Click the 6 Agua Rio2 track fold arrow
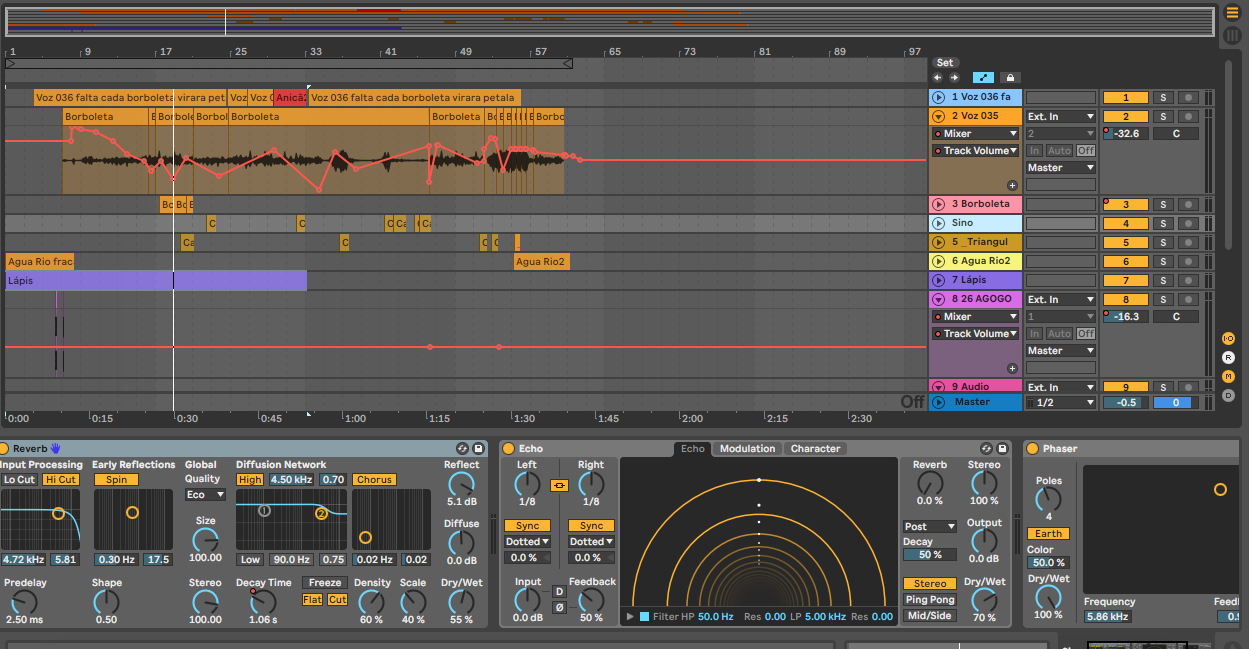 (938, 261)
